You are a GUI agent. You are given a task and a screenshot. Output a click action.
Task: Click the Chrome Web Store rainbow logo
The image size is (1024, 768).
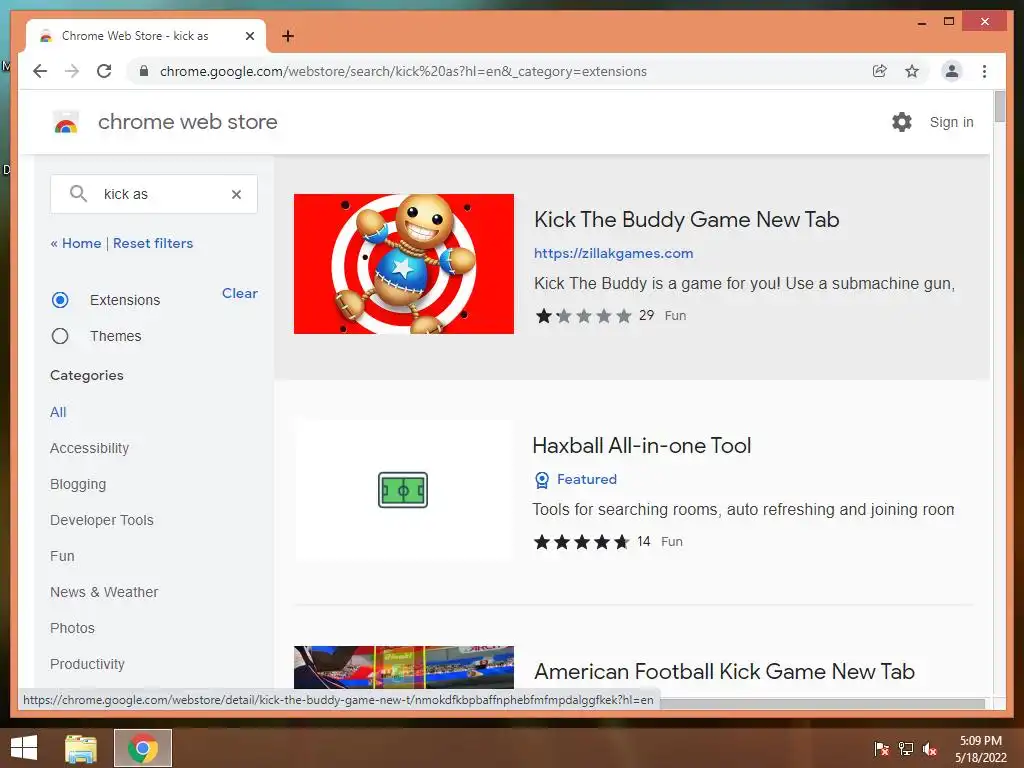click(65, 122)
